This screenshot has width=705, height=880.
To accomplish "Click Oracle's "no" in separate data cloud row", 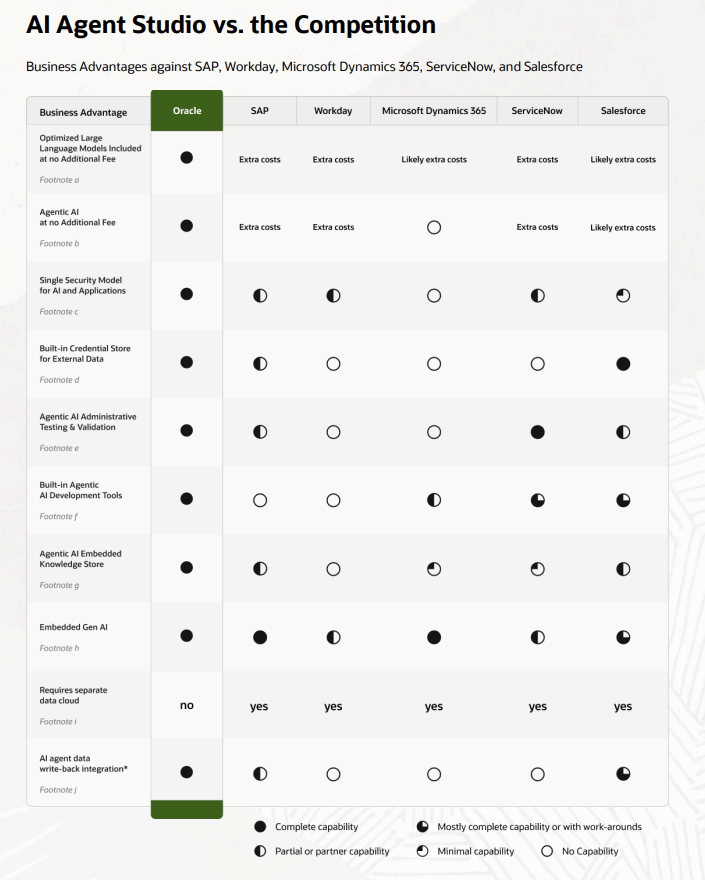I will coord(187,705).
